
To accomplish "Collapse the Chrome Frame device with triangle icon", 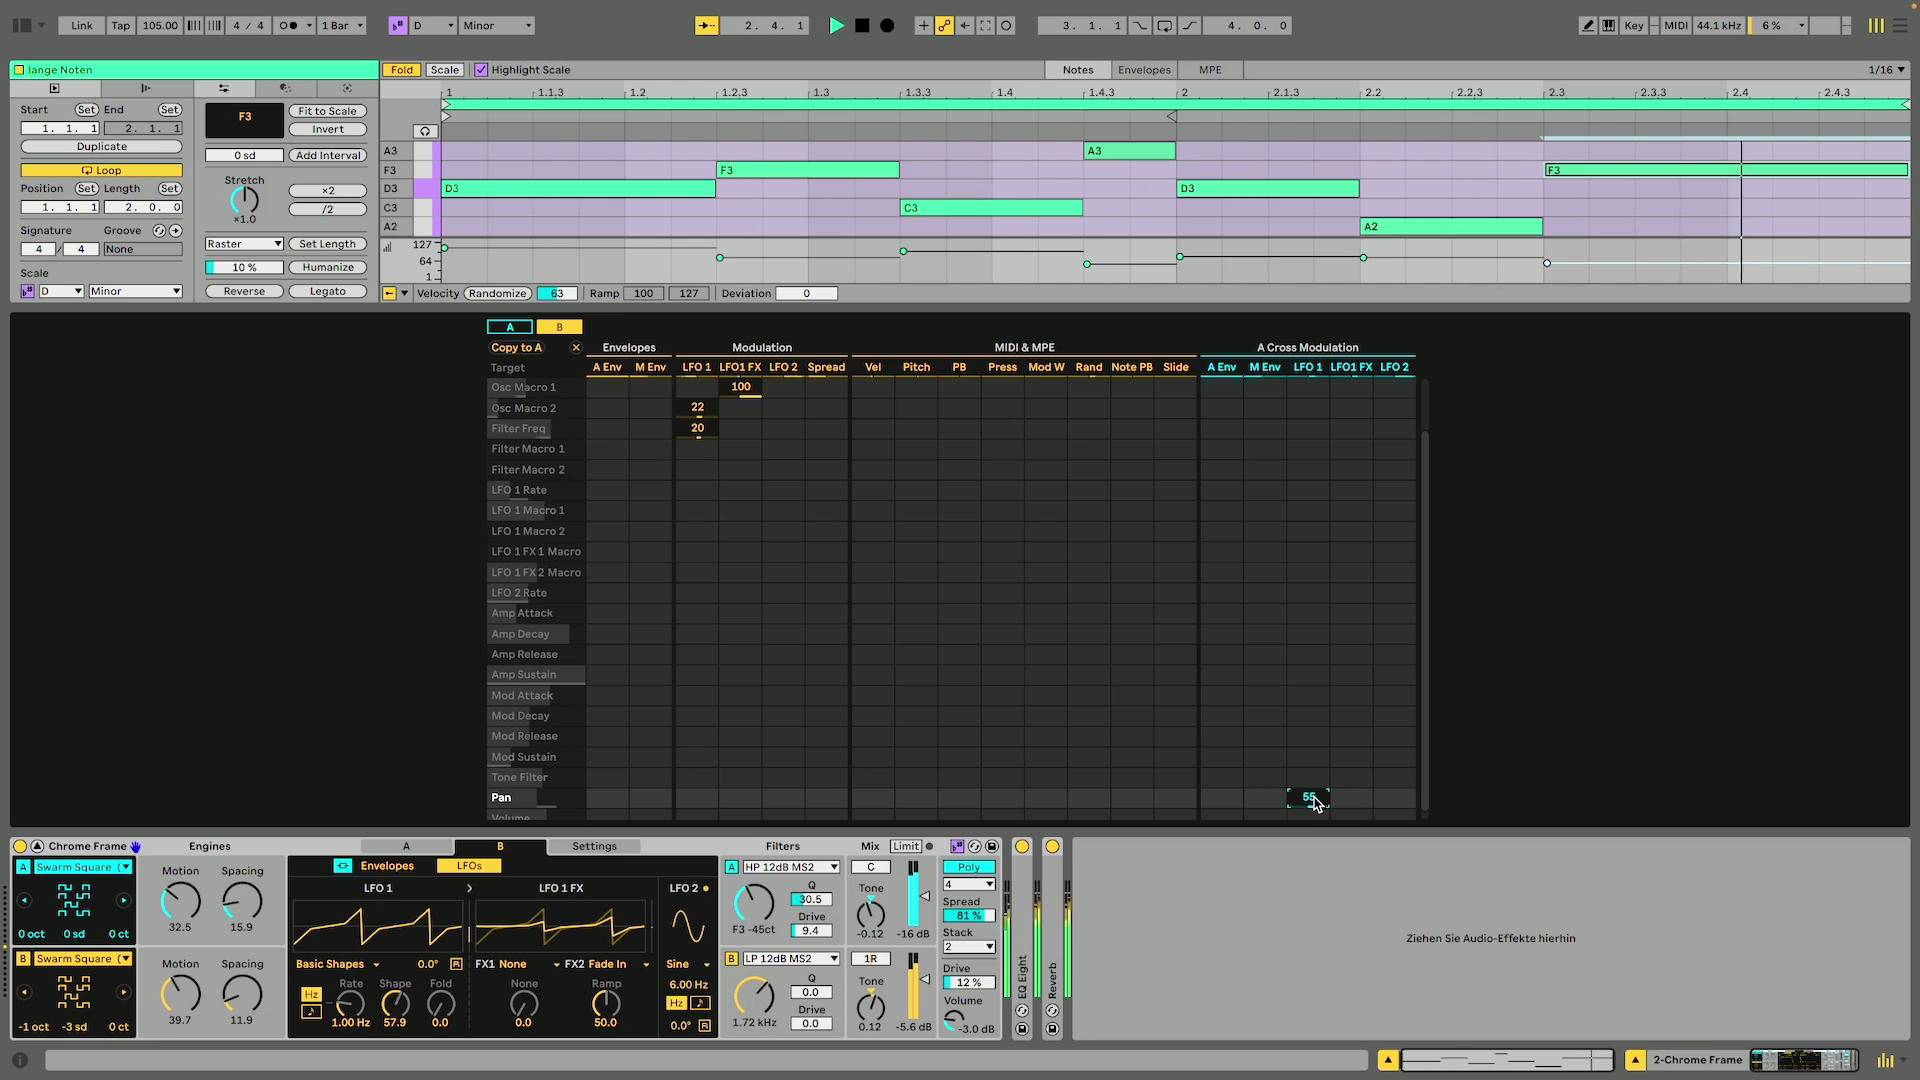I will [37, 847].
